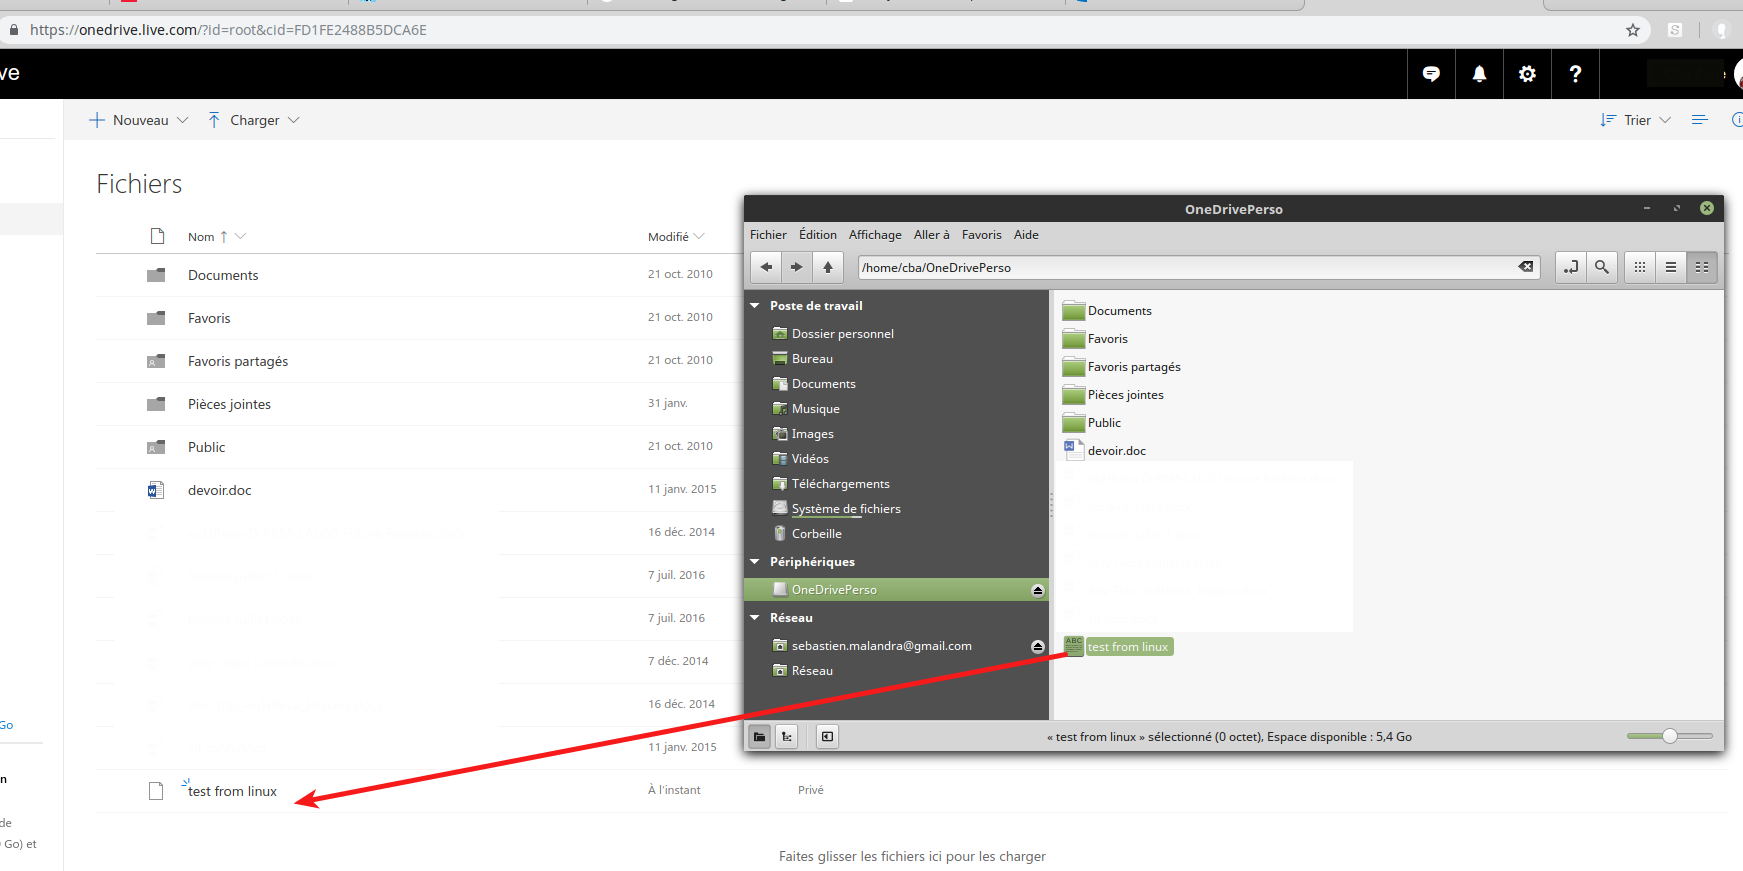Open the Documents folder in OneDrive web
Screen dimensions: 1743x871
point(223,275)
